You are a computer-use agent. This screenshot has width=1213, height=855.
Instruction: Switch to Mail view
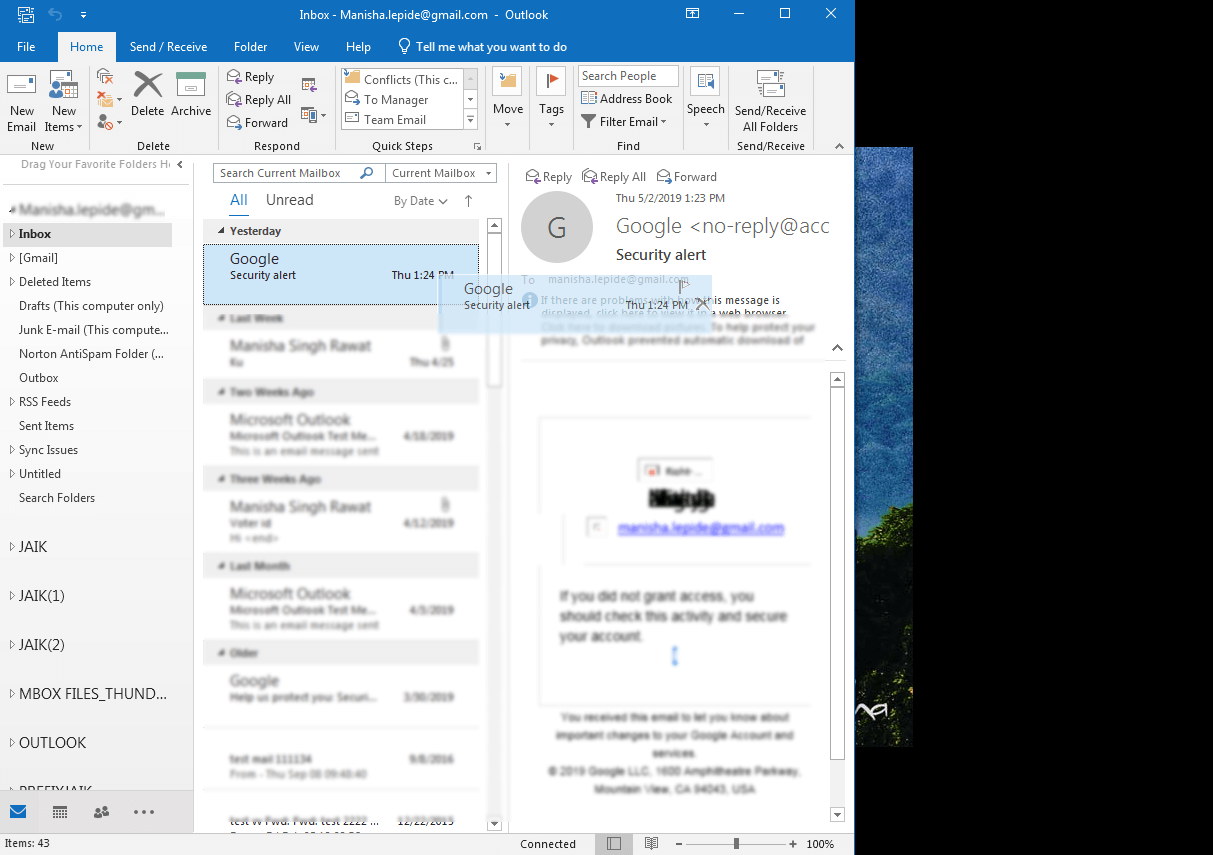pyautogui.click(x=18, y=812)
